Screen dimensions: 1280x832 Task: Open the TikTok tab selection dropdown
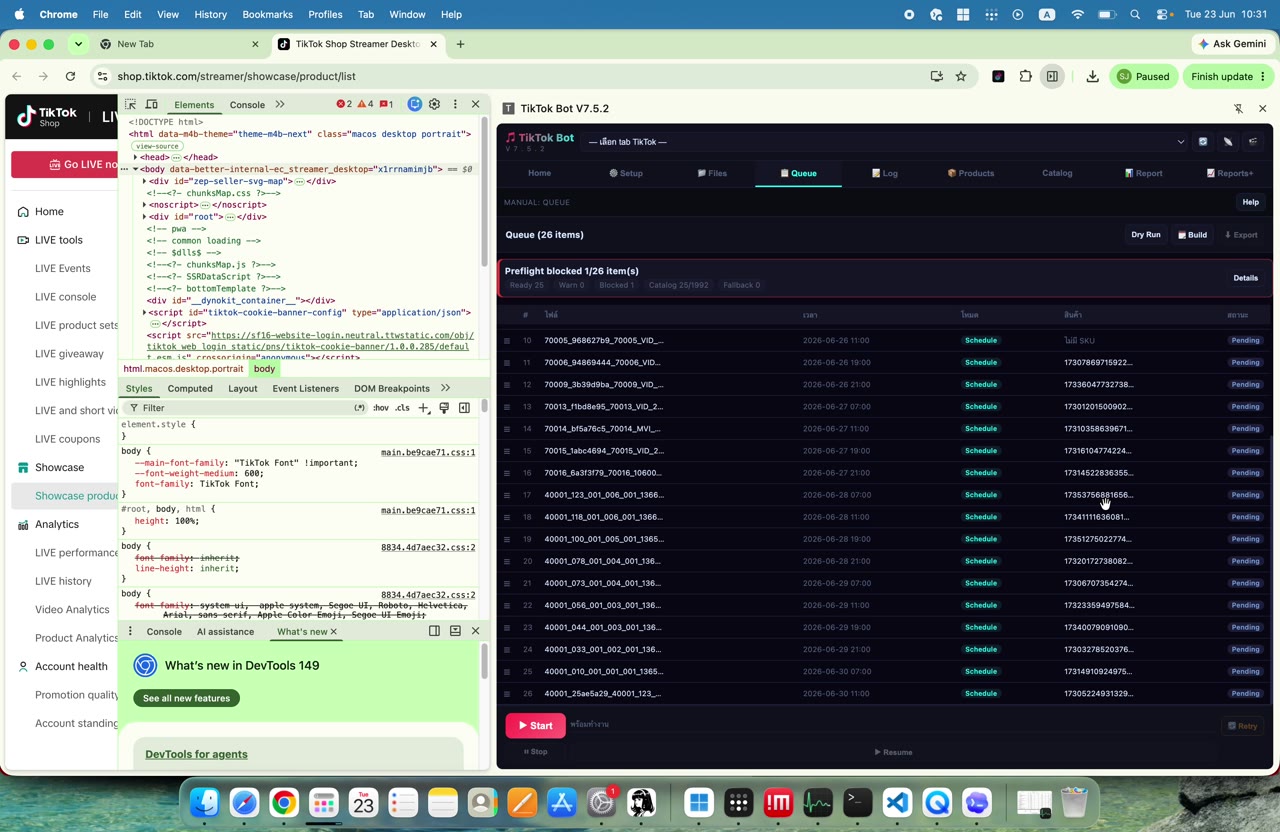click(885, 142)
